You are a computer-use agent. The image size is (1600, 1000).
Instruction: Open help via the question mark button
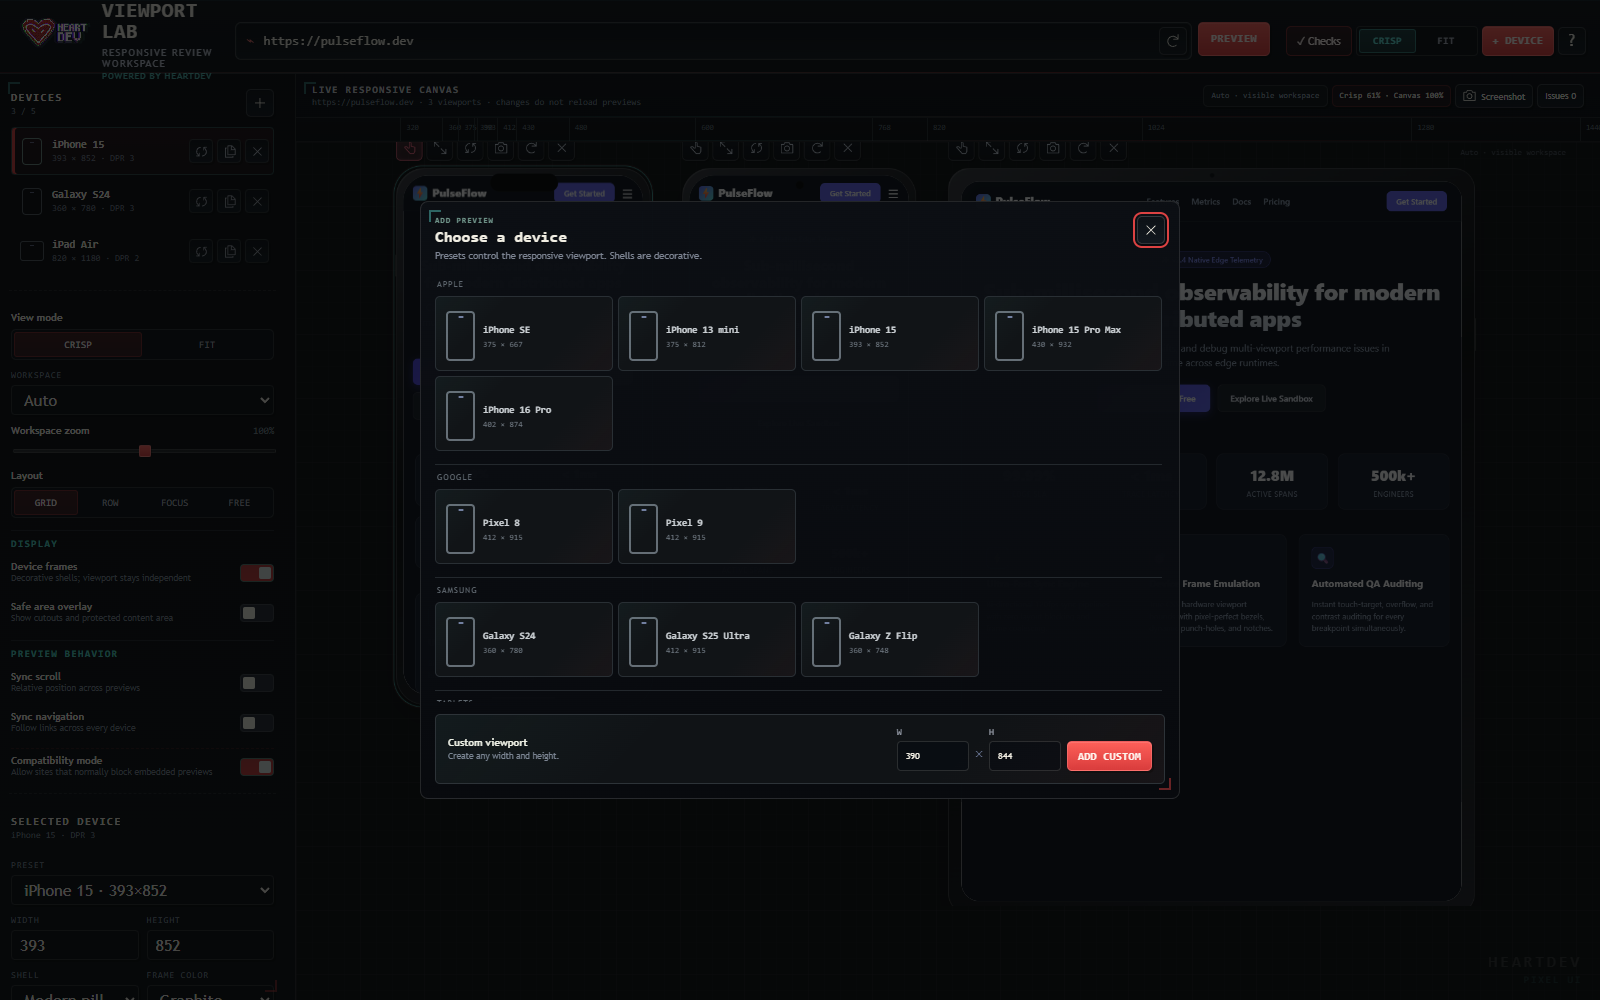pos(1572,41)
